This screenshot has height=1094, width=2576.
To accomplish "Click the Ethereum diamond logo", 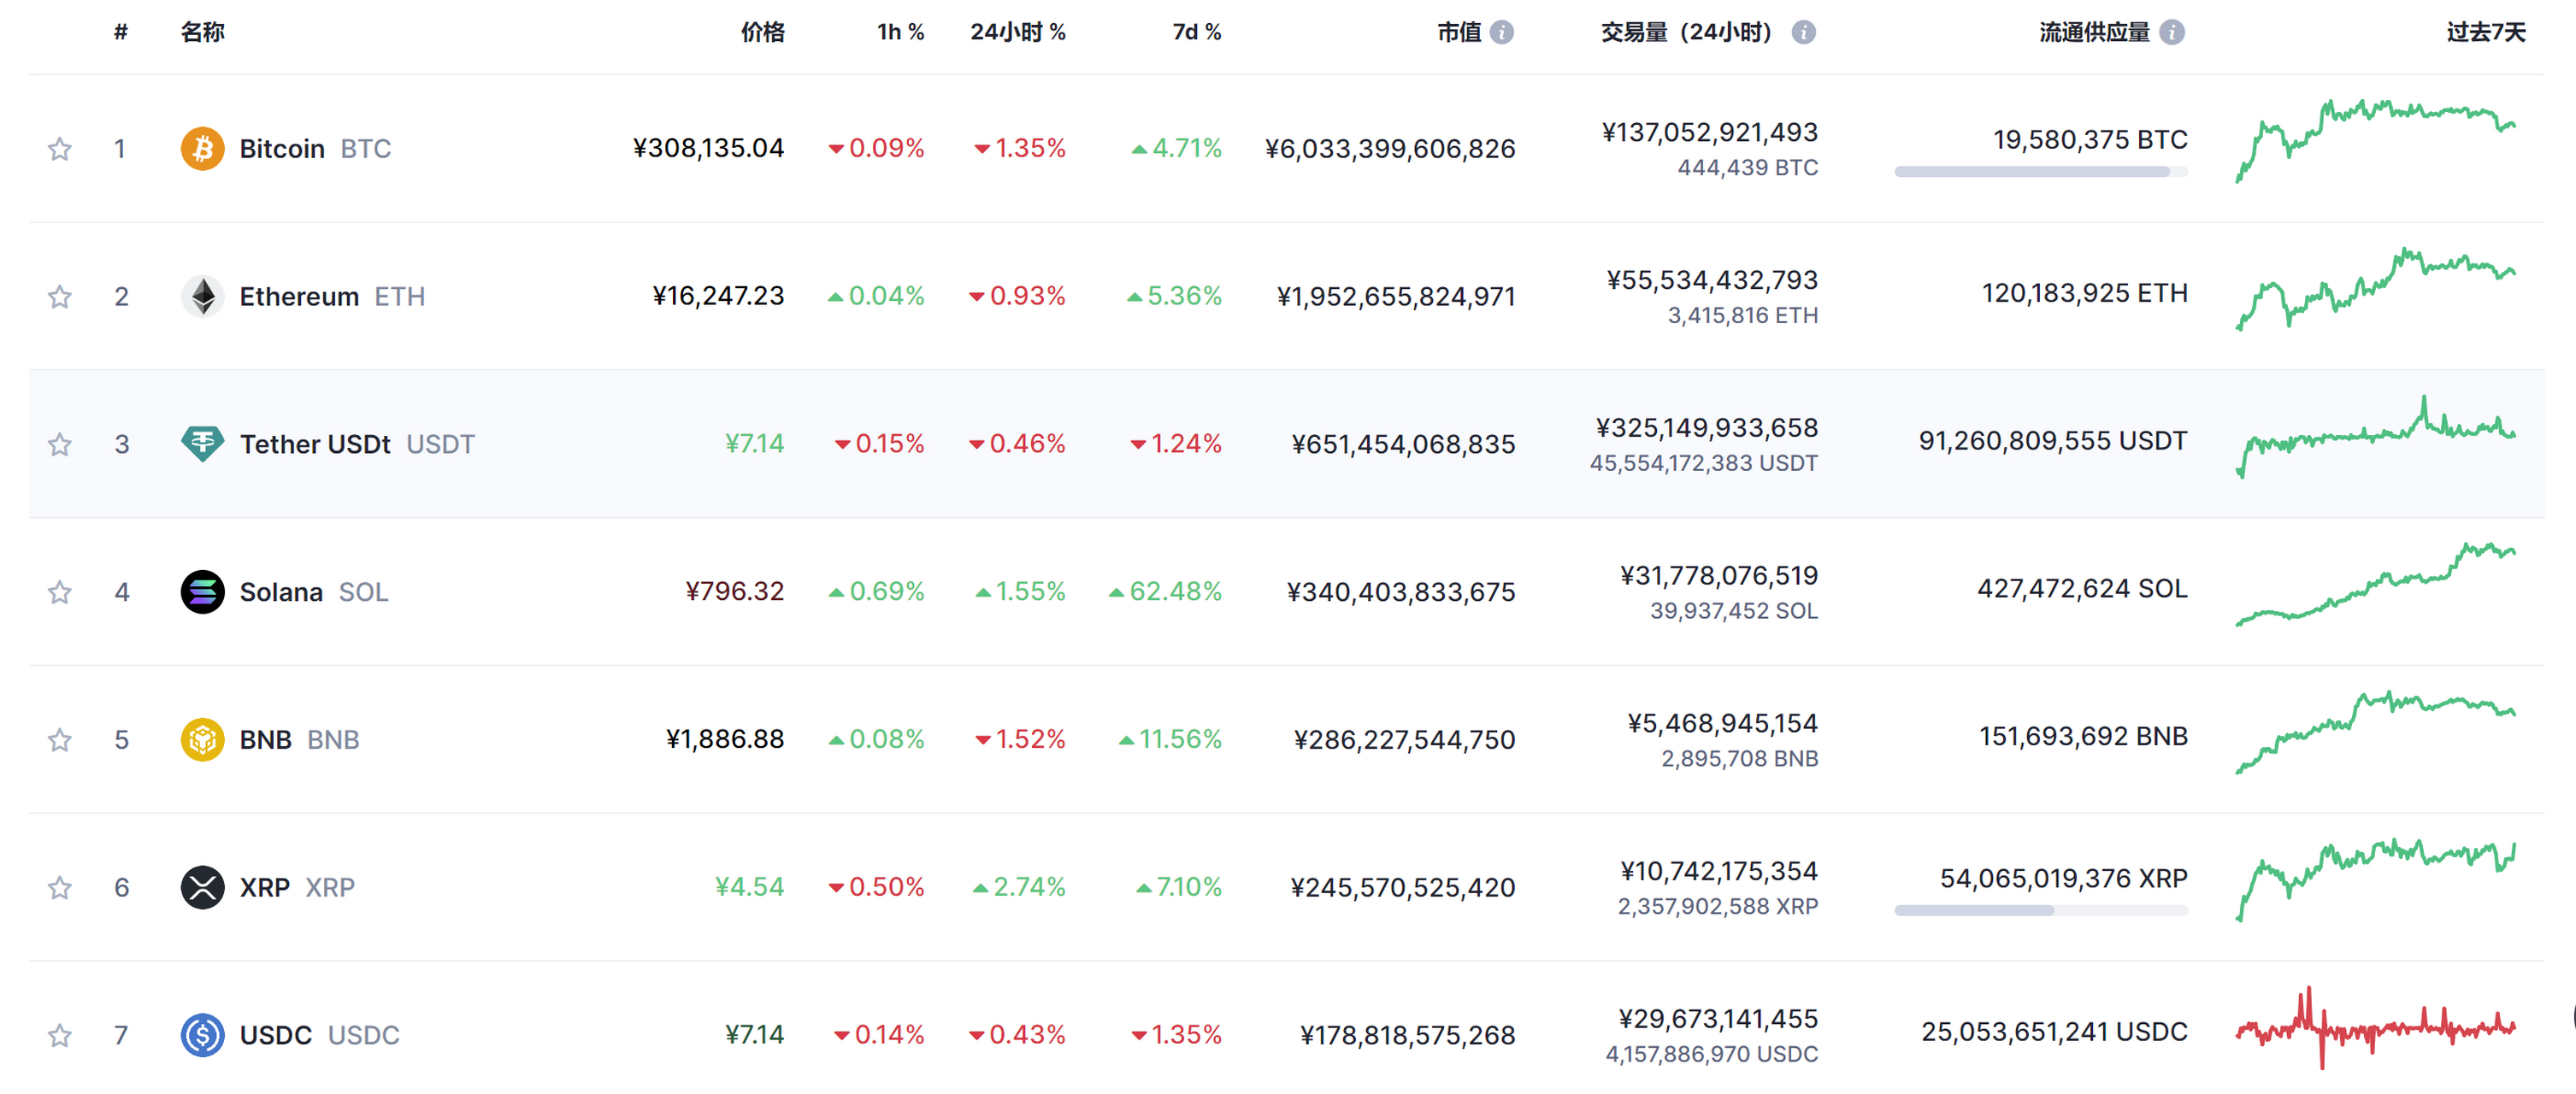I will click(x=202, y=297).
